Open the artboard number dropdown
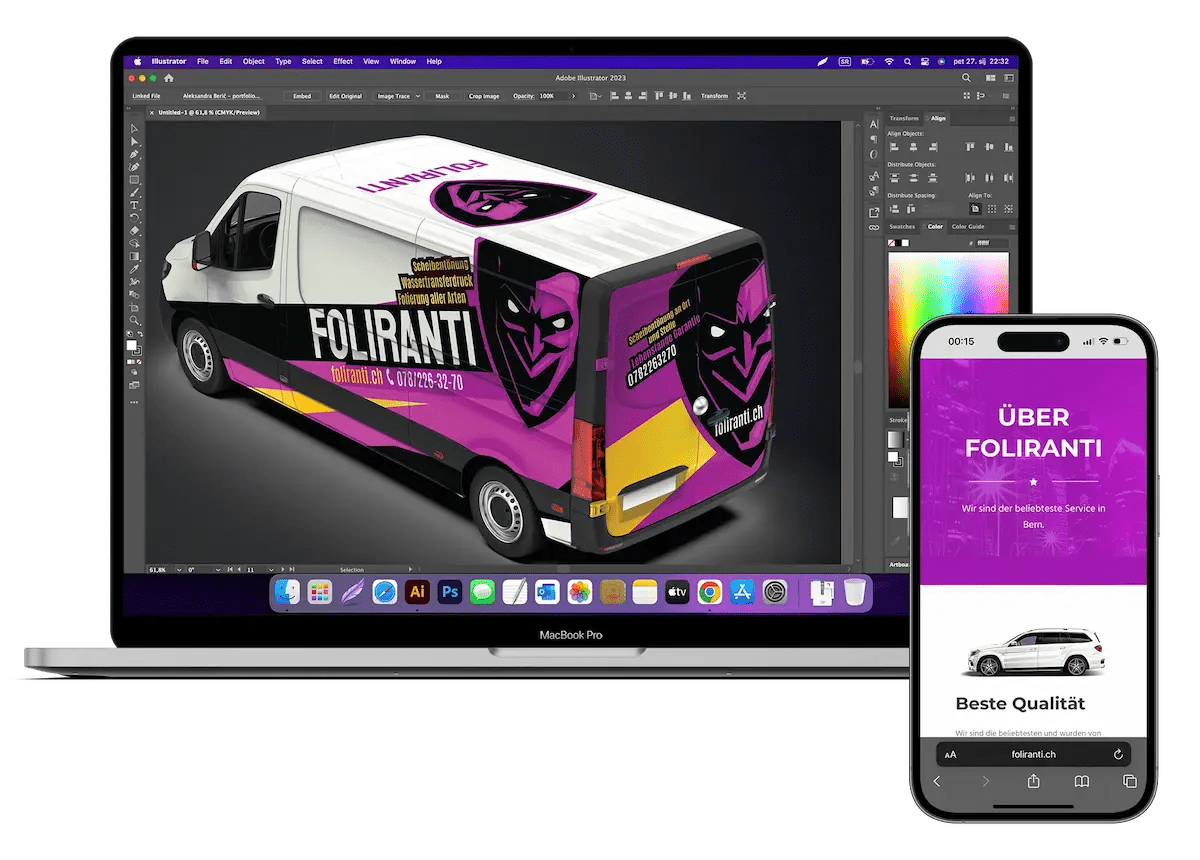The image size is (1200, 860). pos(269,569)
